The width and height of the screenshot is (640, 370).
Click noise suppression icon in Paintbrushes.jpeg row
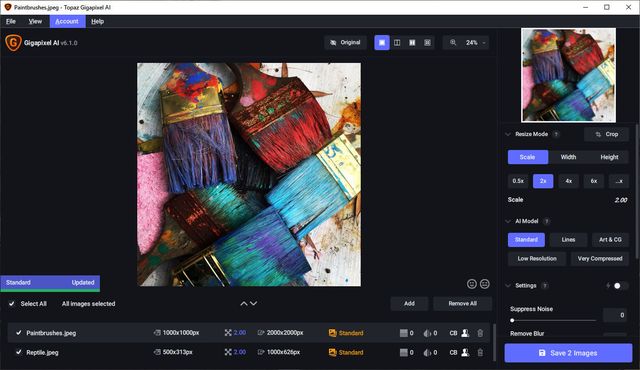click(x=404, y=333)
